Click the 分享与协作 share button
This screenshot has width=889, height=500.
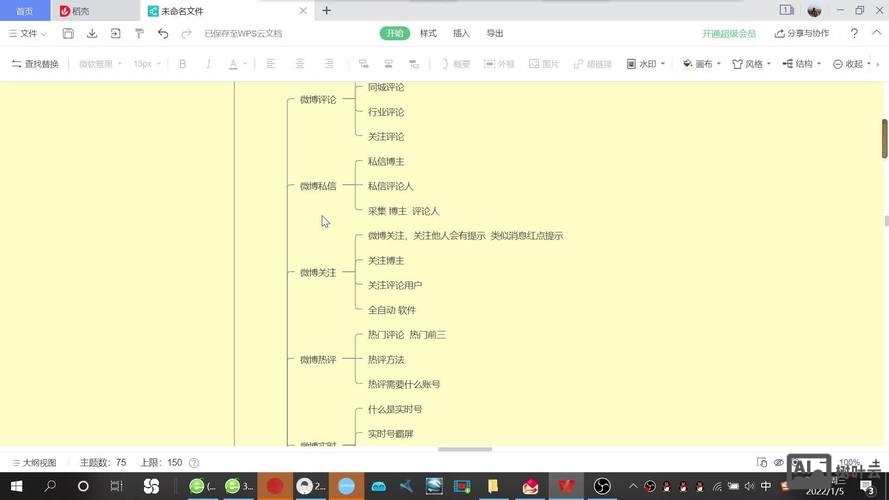point(801,33)
